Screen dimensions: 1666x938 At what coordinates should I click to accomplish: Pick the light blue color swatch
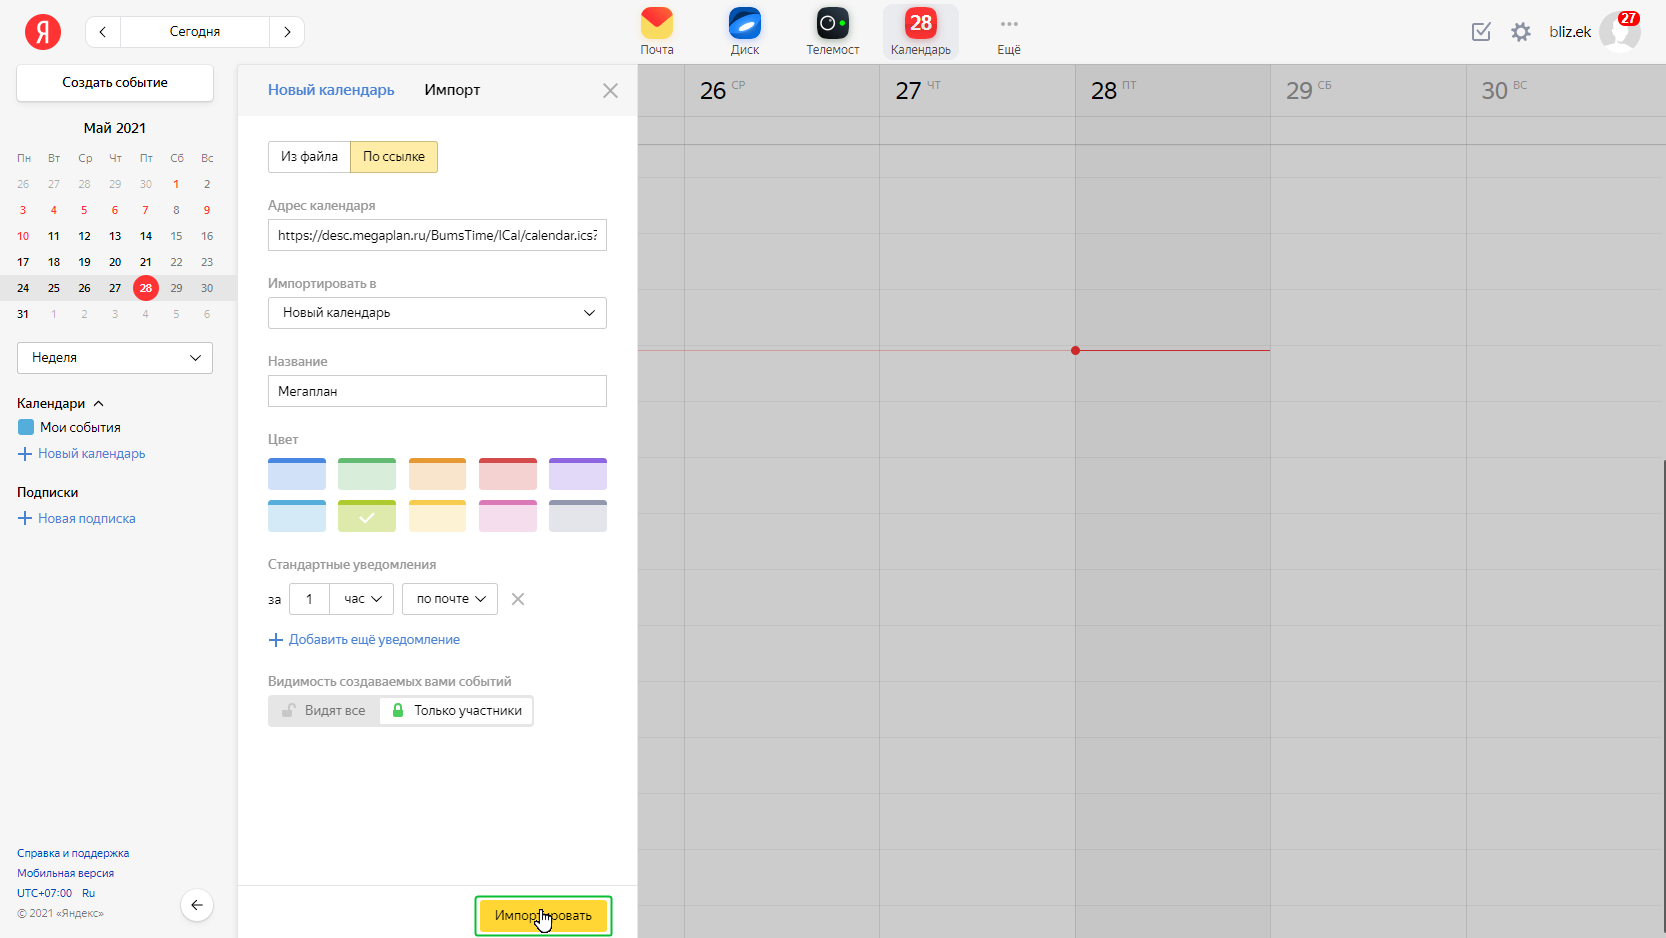[x=297, y=516]
